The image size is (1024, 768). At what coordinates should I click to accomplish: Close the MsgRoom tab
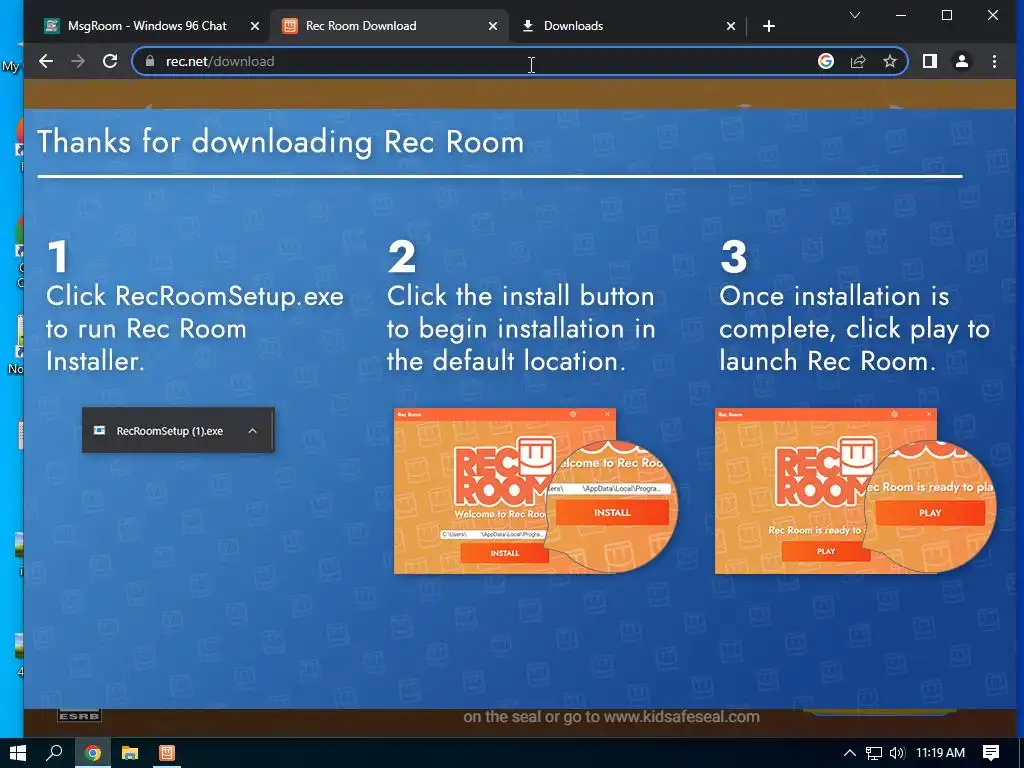255,26
